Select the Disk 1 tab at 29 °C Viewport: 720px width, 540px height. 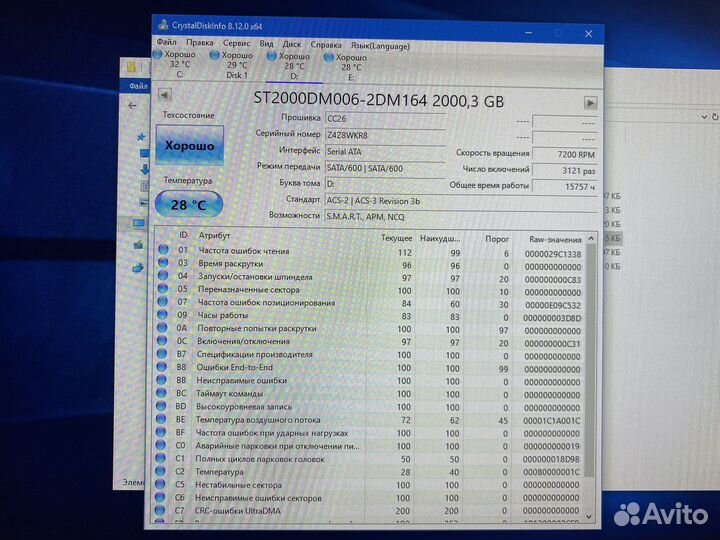tap(236, 65)
